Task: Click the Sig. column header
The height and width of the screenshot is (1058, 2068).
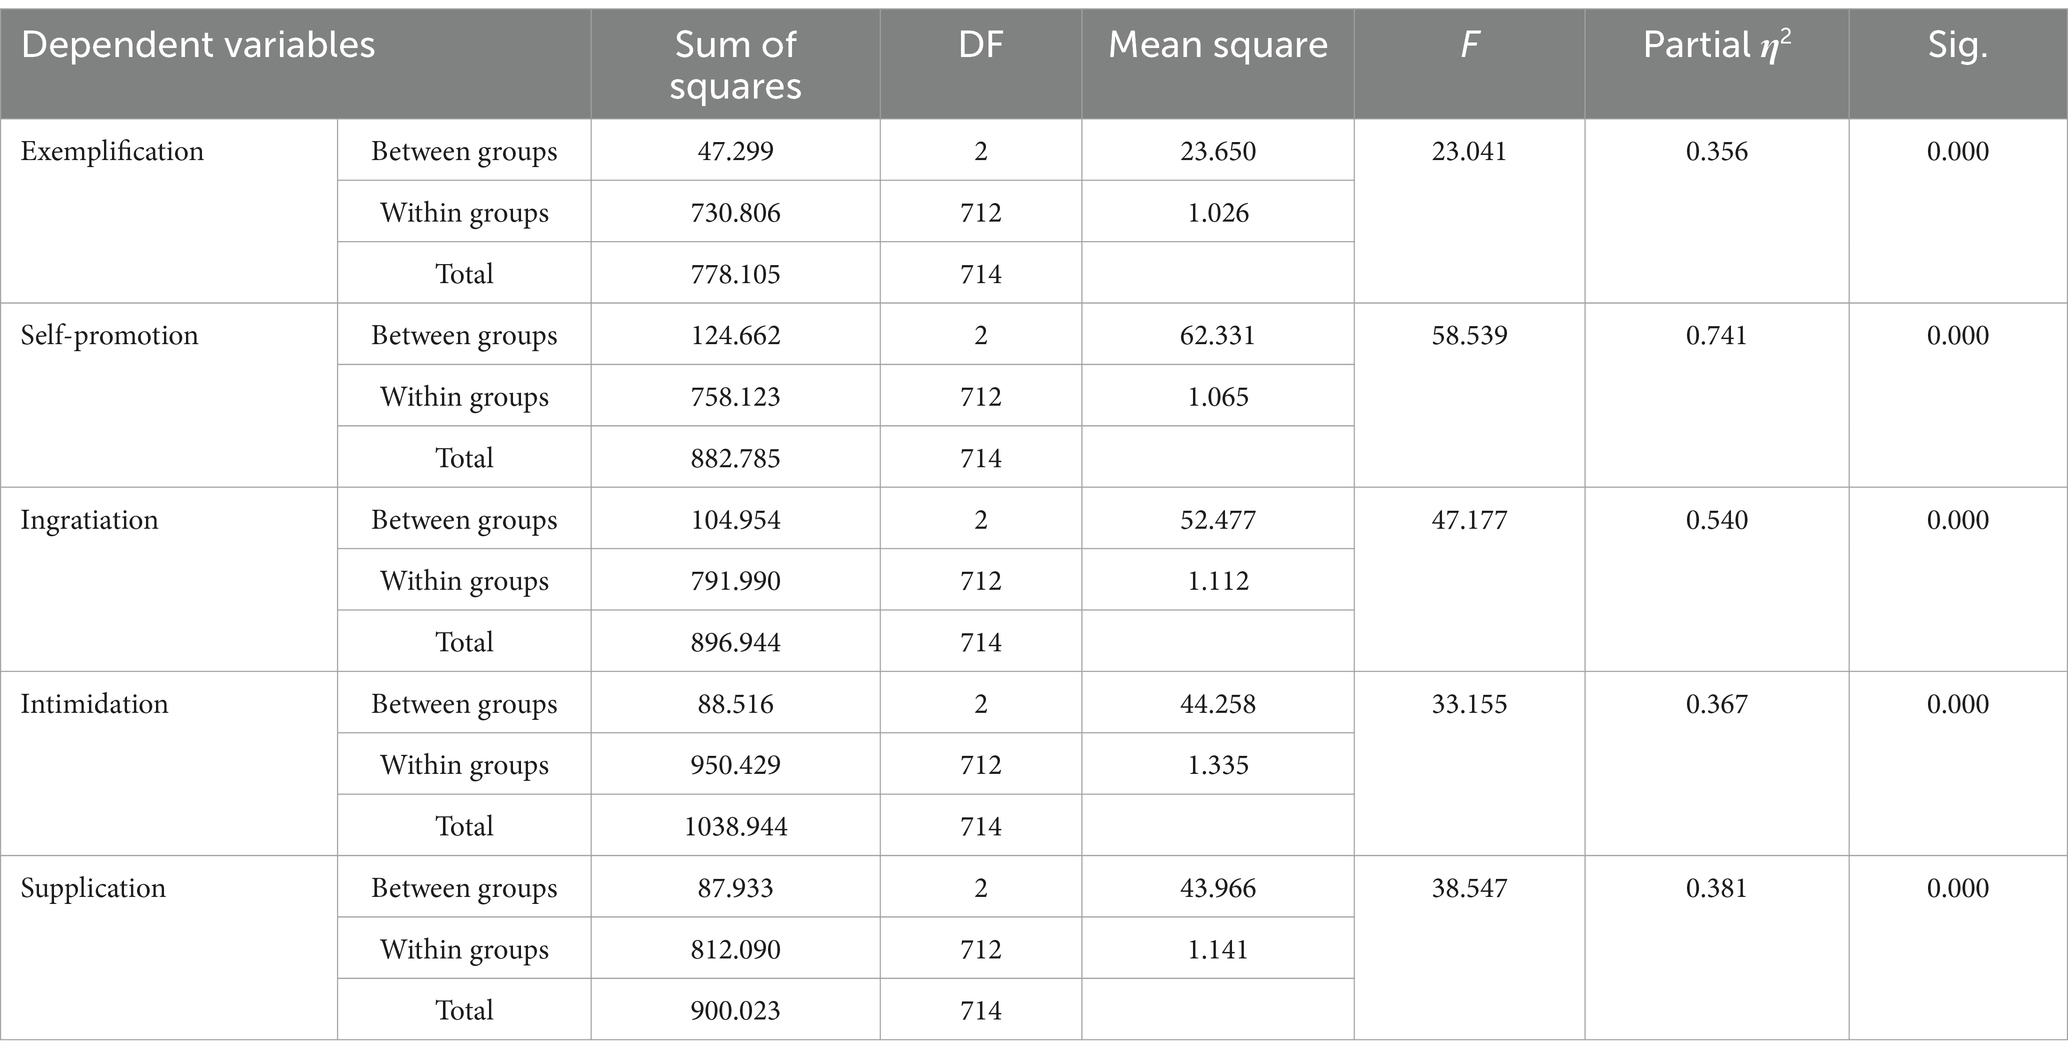Action: (x=1957, y=46)
